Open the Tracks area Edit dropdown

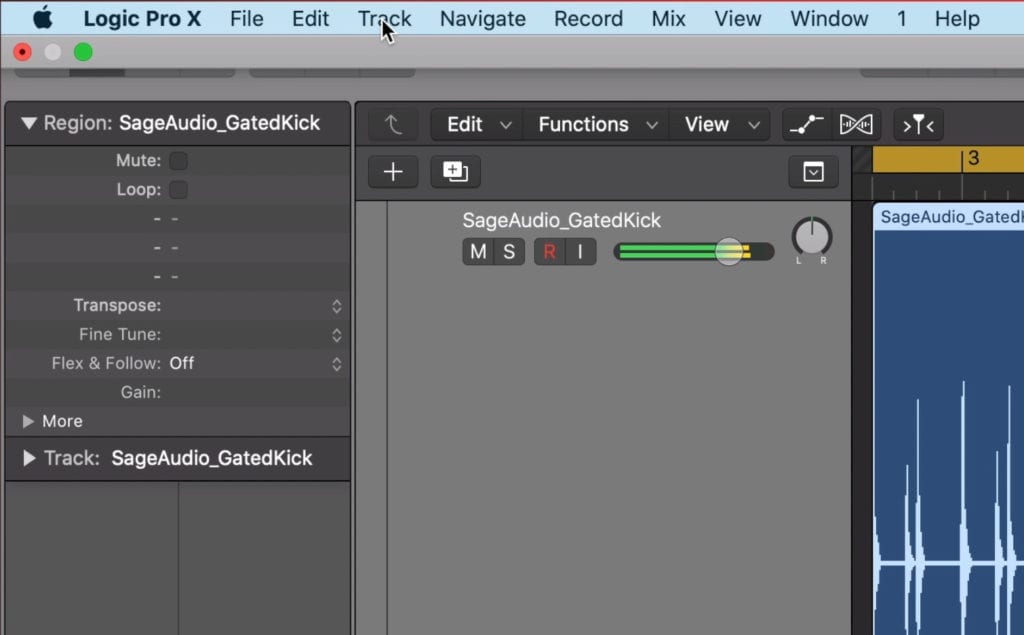pyautogui.click(x=477, y=124)
